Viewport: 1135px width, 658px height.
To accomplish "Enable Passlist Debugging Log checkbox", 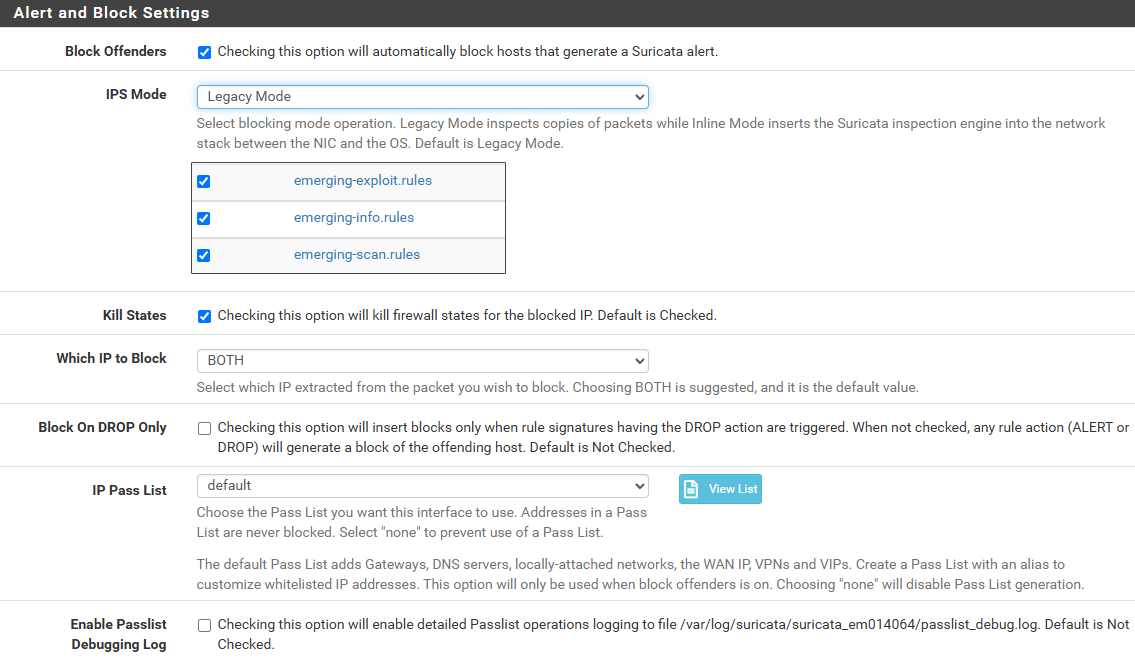I will pos(204,625).
